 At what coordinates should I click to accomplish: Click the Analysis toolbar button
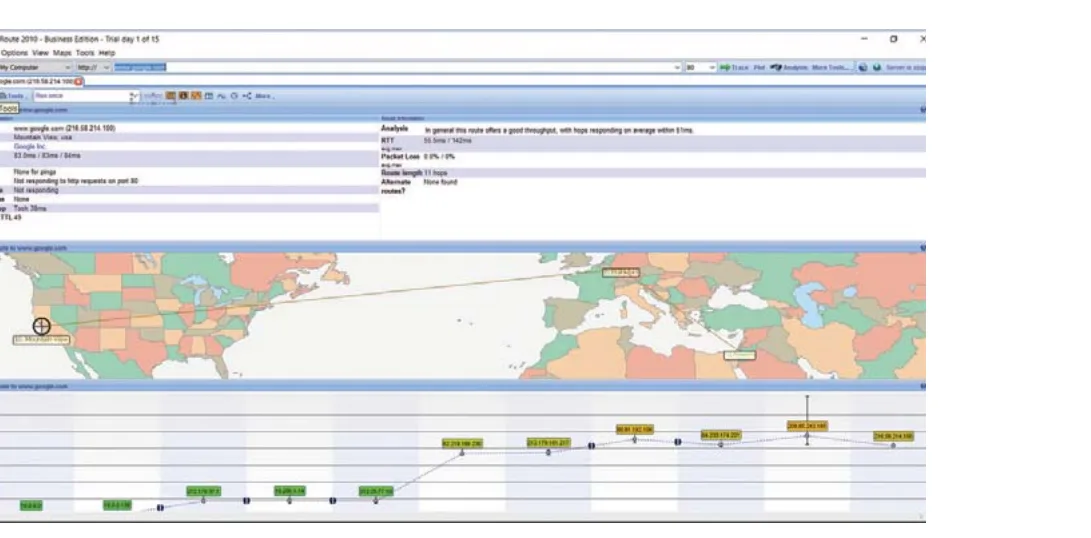(789, 68)
